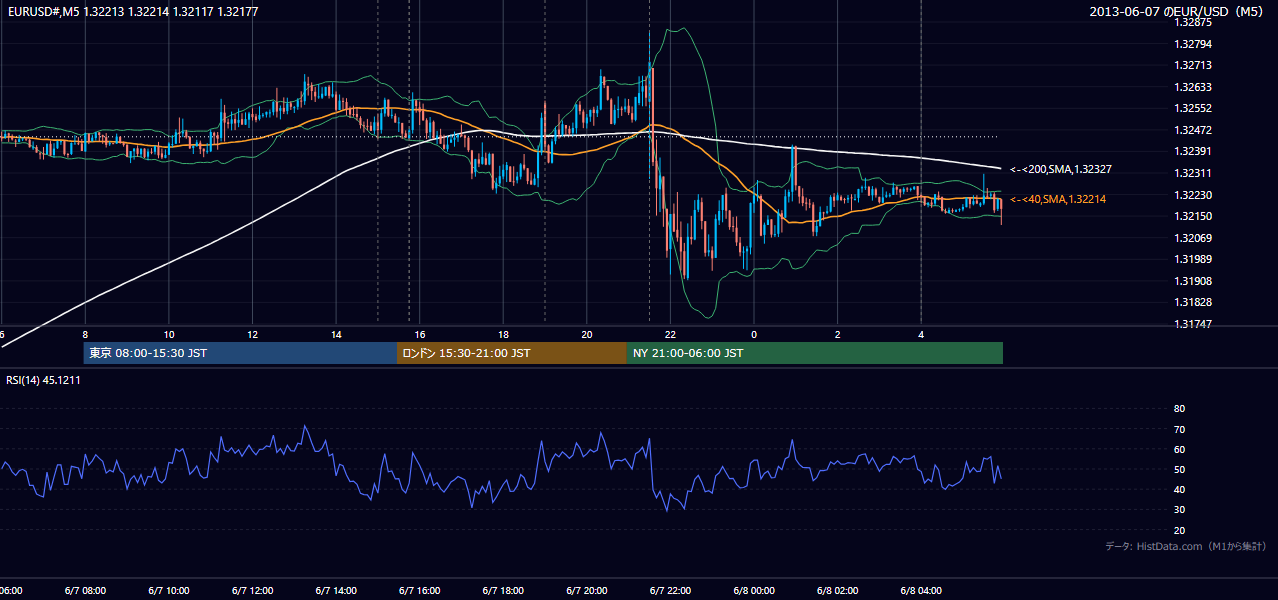The height and width of the screenshot is (600, 1278).
Task: Click the 6/8 02:00 date label
Action: coord(838,591)
